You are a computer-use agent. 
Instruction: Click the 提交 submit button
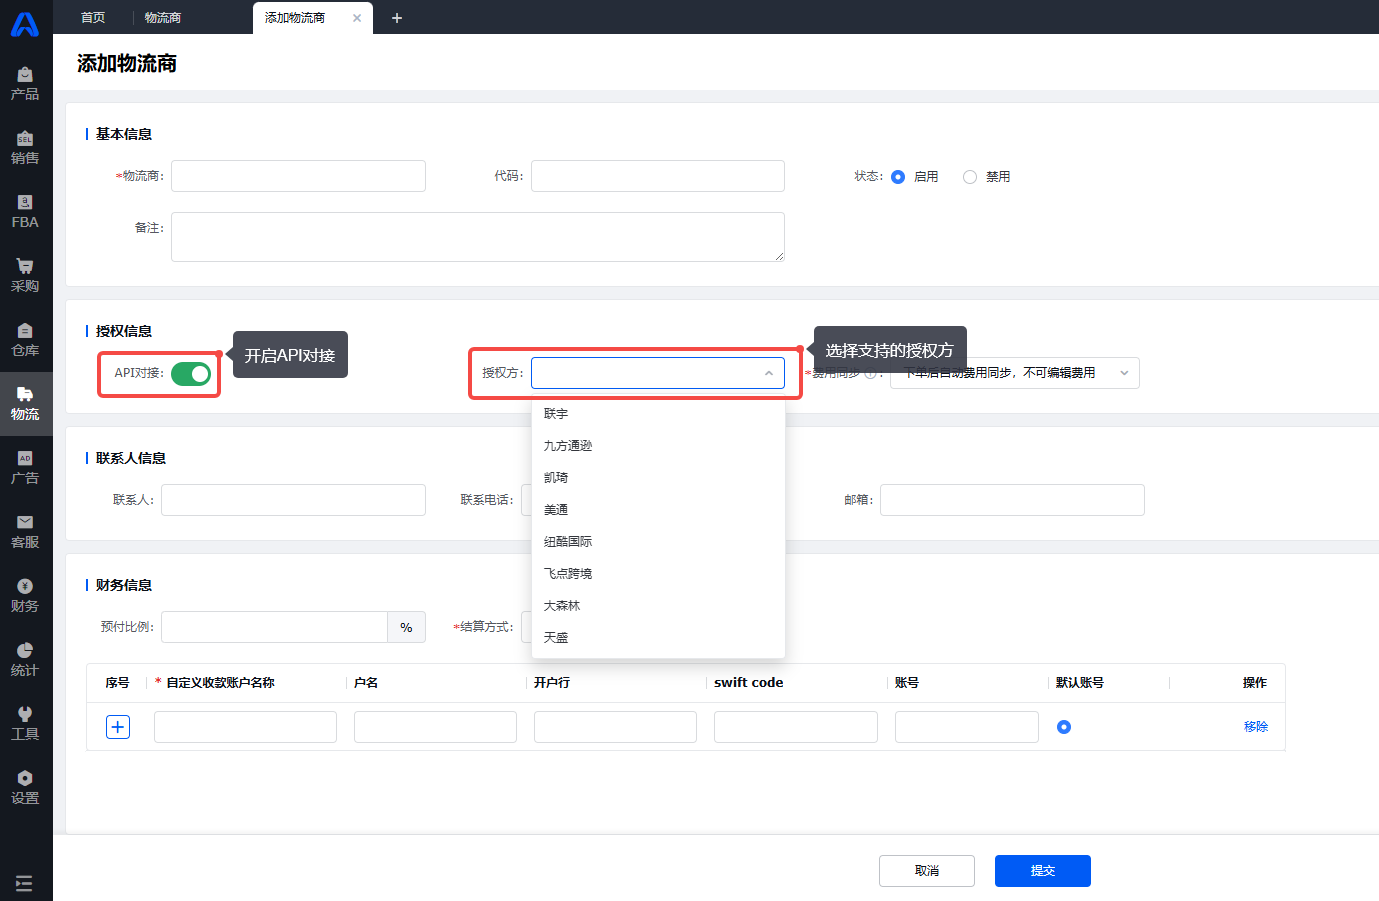tap(1042, 871)
